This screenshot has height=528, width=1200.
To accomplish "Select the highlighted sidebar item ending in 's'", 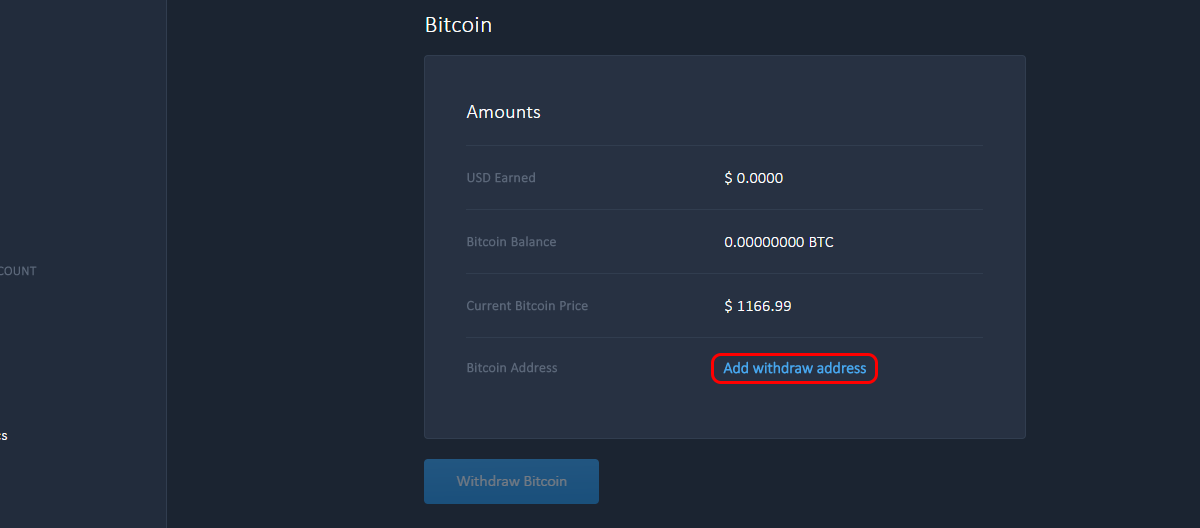I will [4, 436].
